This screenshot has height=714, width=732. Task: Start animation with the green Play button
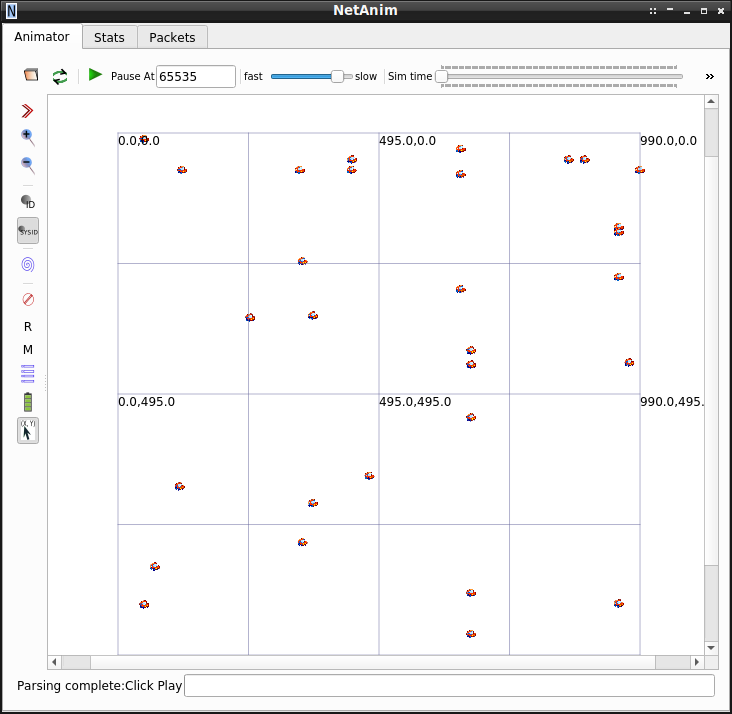[95, 75]
